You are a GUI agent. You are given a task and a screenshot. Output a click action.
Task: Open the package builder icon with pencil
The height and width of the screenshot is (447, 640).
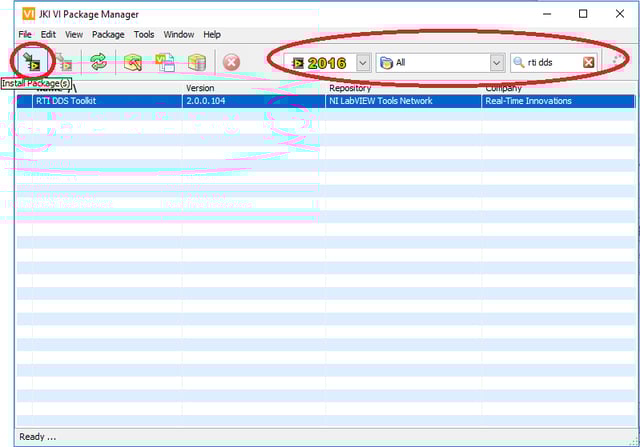point(133,62)
